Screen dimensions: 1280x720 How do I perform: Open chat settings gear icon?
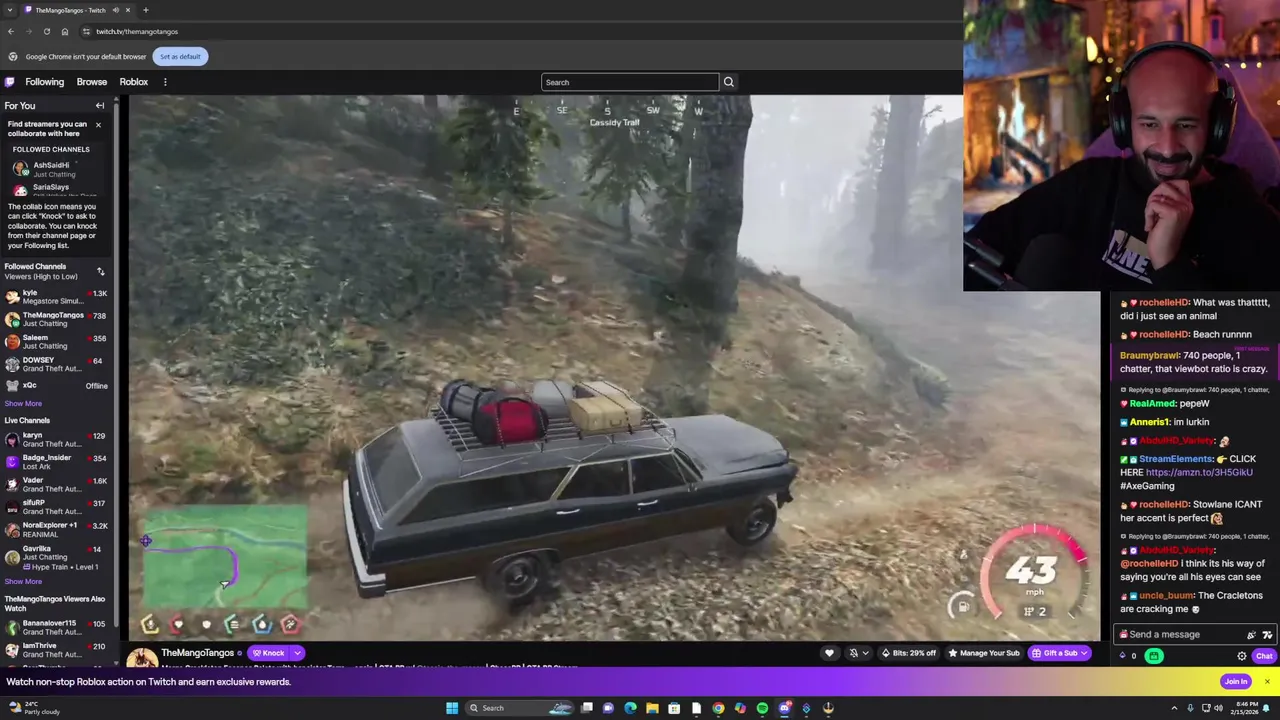1242,656
